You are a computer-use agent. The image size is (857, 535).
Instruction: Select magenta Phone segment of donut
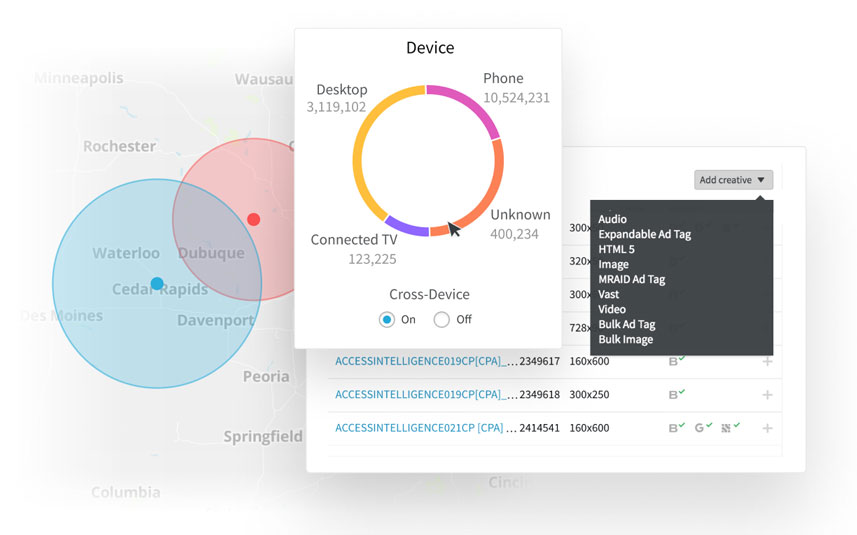(471, 104)
